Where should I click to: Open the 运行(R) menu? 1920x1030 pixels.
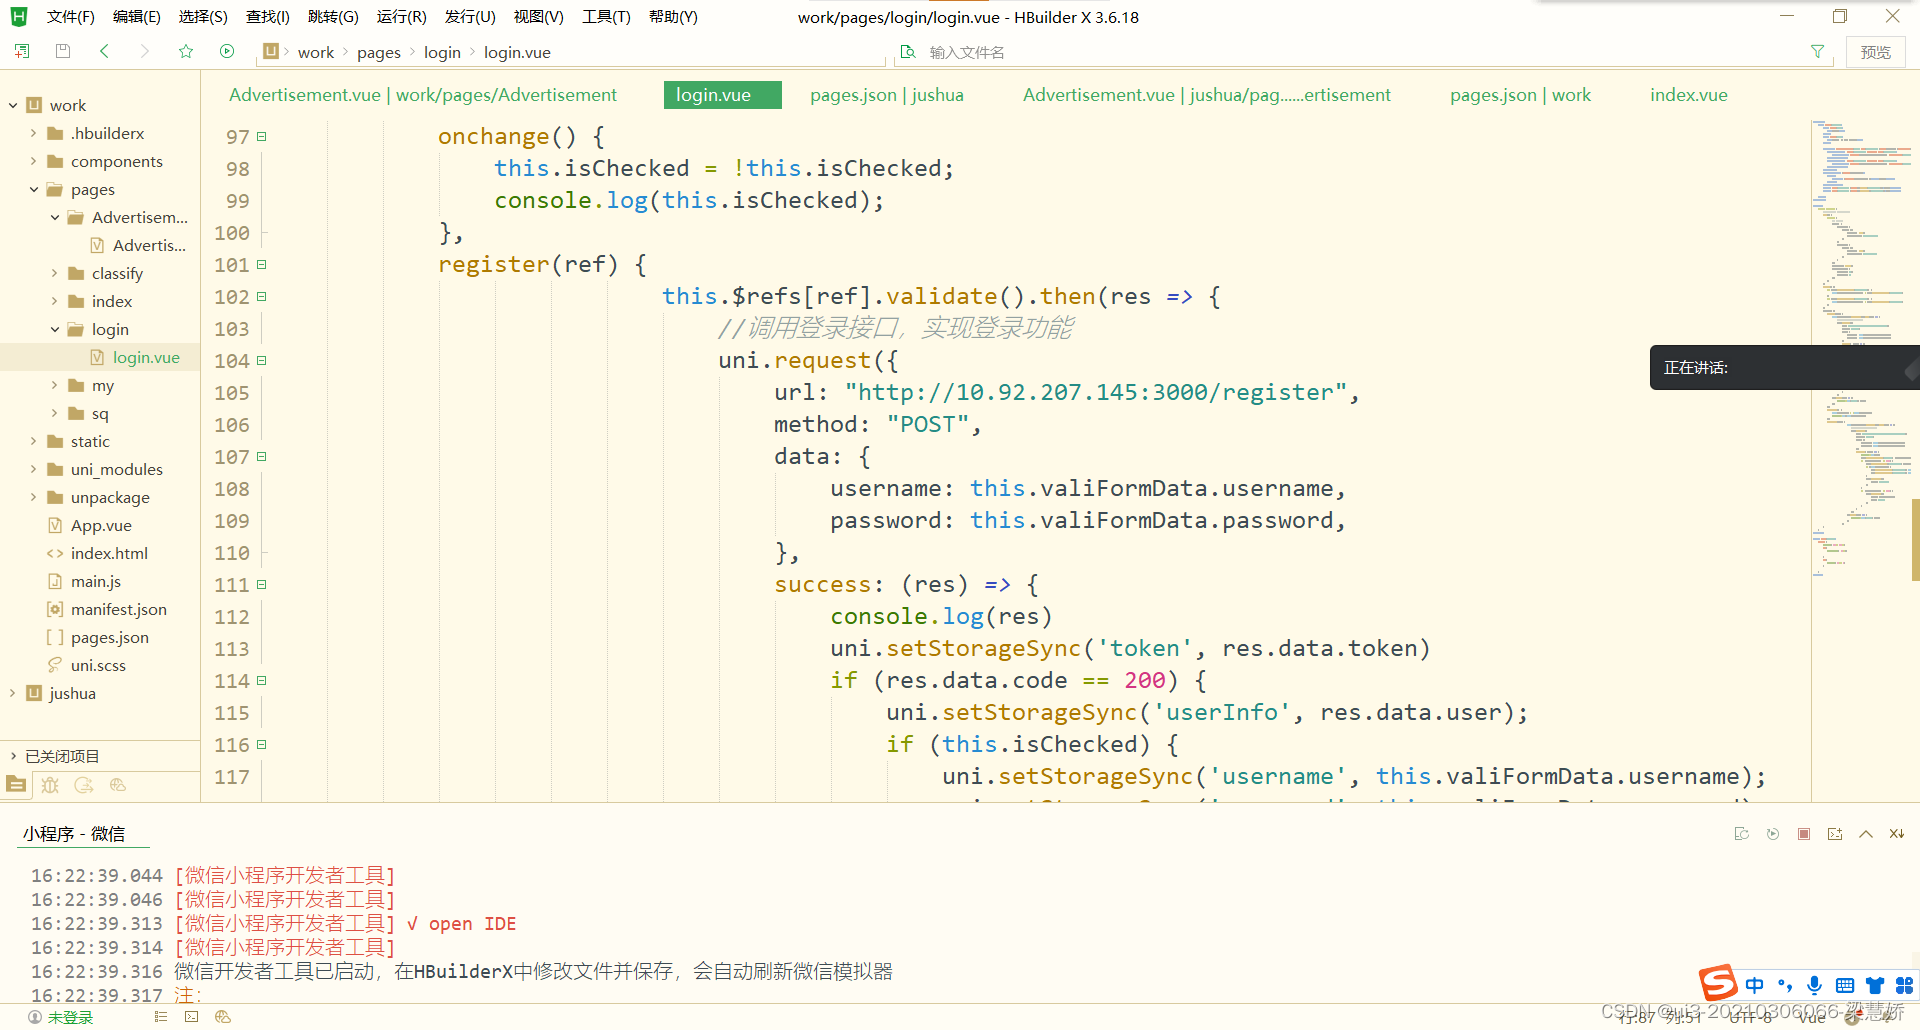point(401,17)
